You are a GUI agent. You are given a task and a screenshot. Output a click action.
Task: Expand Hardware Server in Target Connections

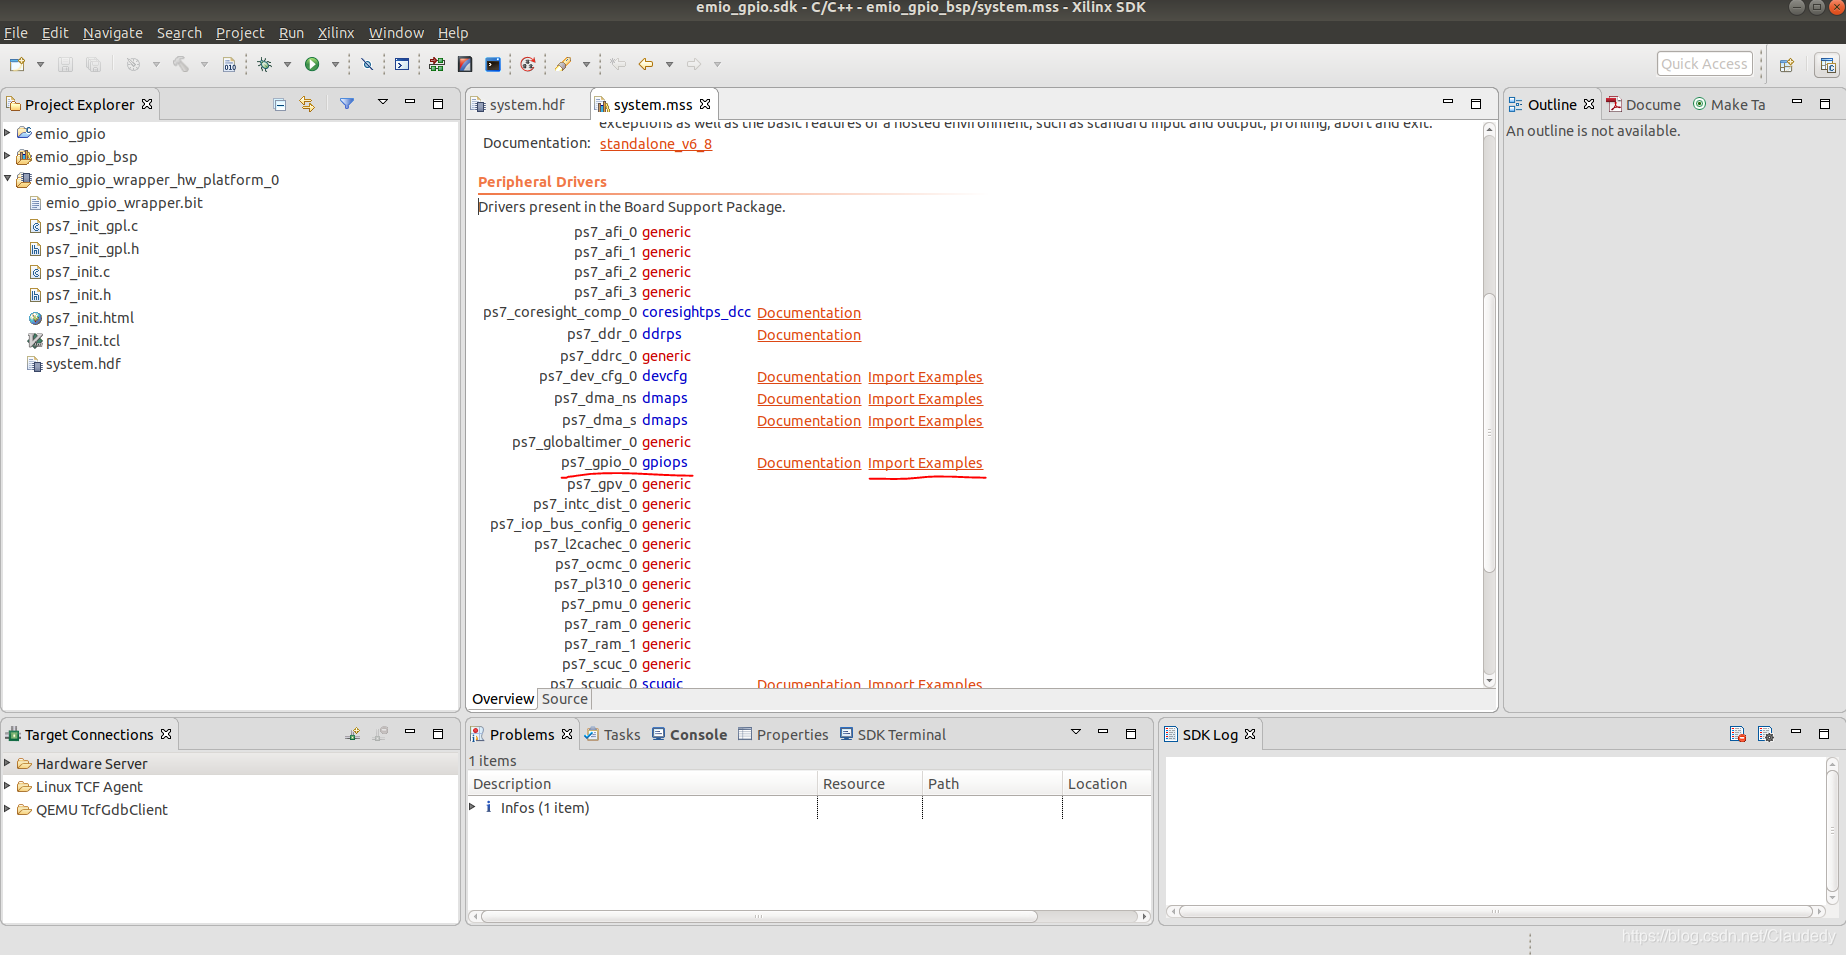[x=7, y=763]
